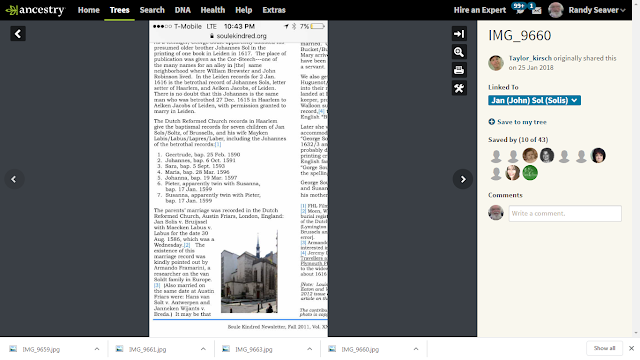Open the Randy Seaver account dropdown
640x360 pixels.
click(x=597, y=10)
